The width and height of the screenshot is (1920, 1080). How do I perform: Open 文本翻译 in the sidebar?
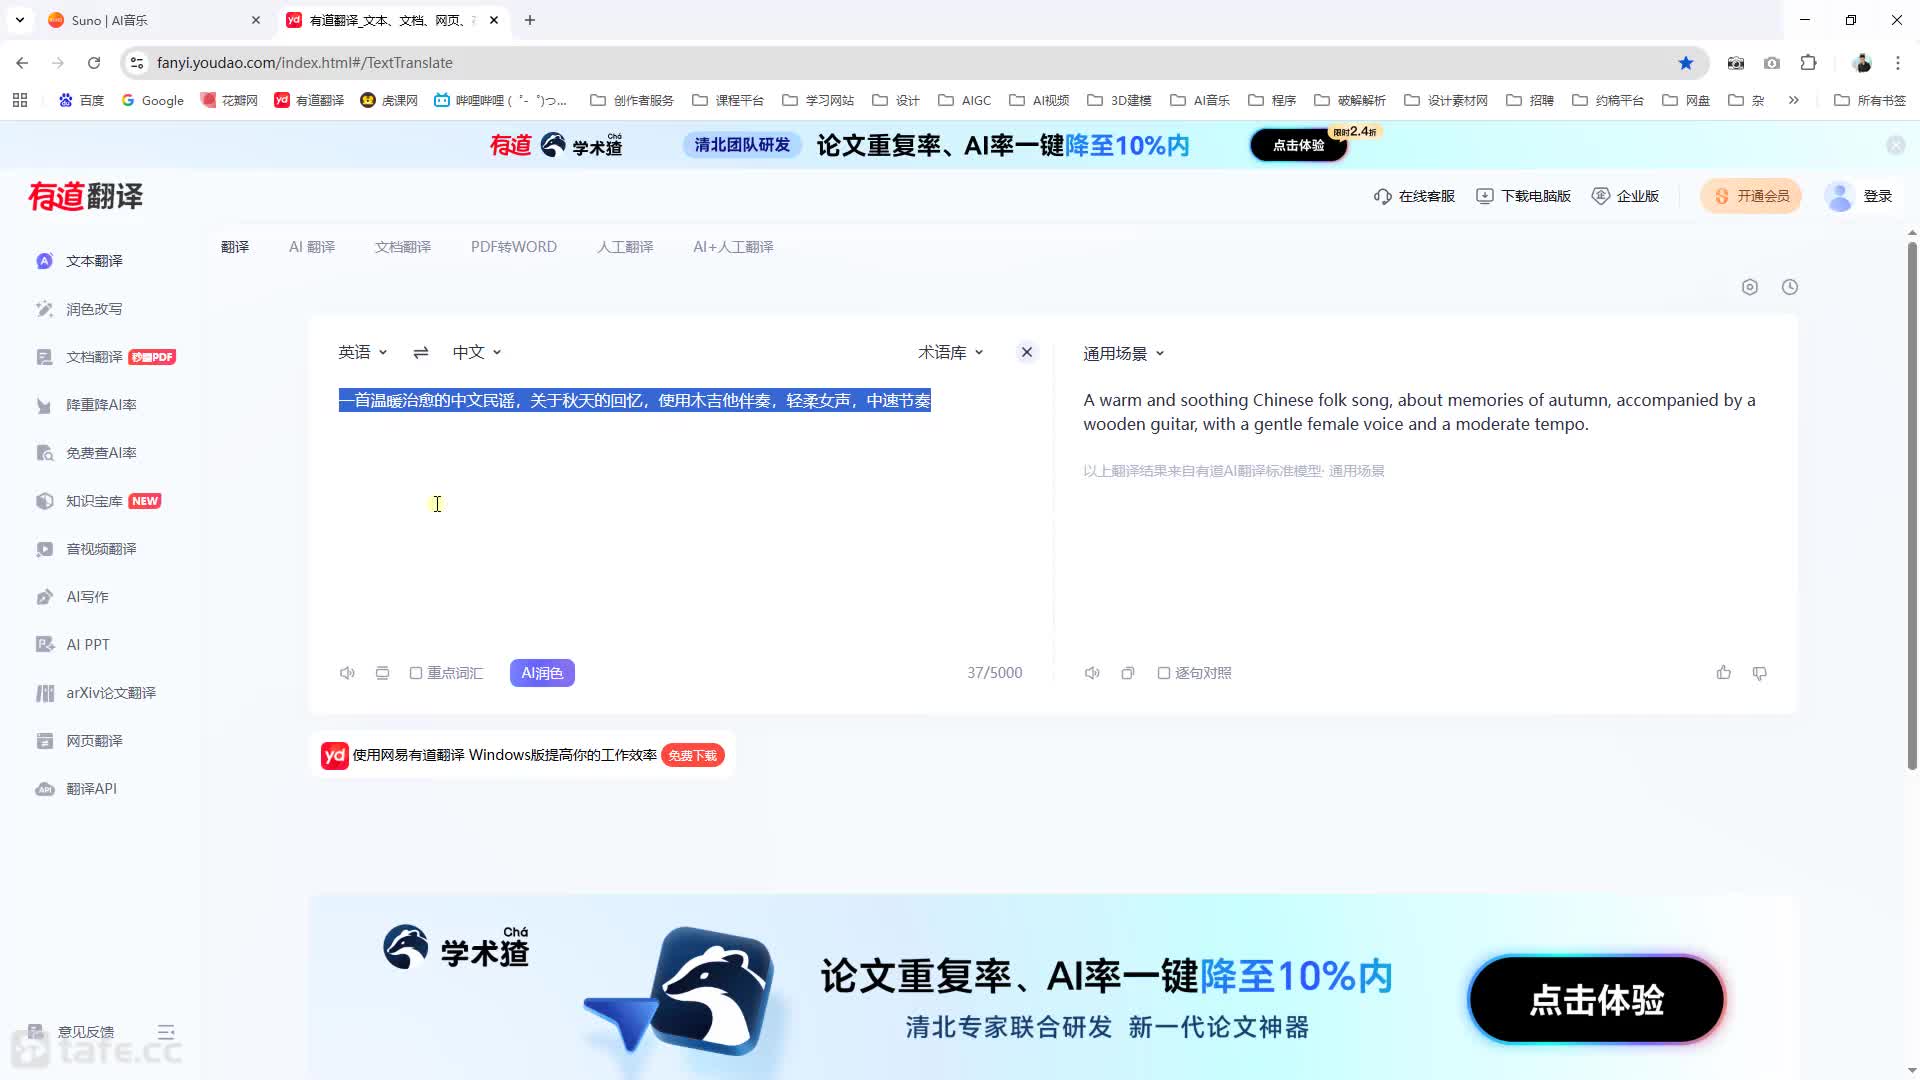pos(94,261)
